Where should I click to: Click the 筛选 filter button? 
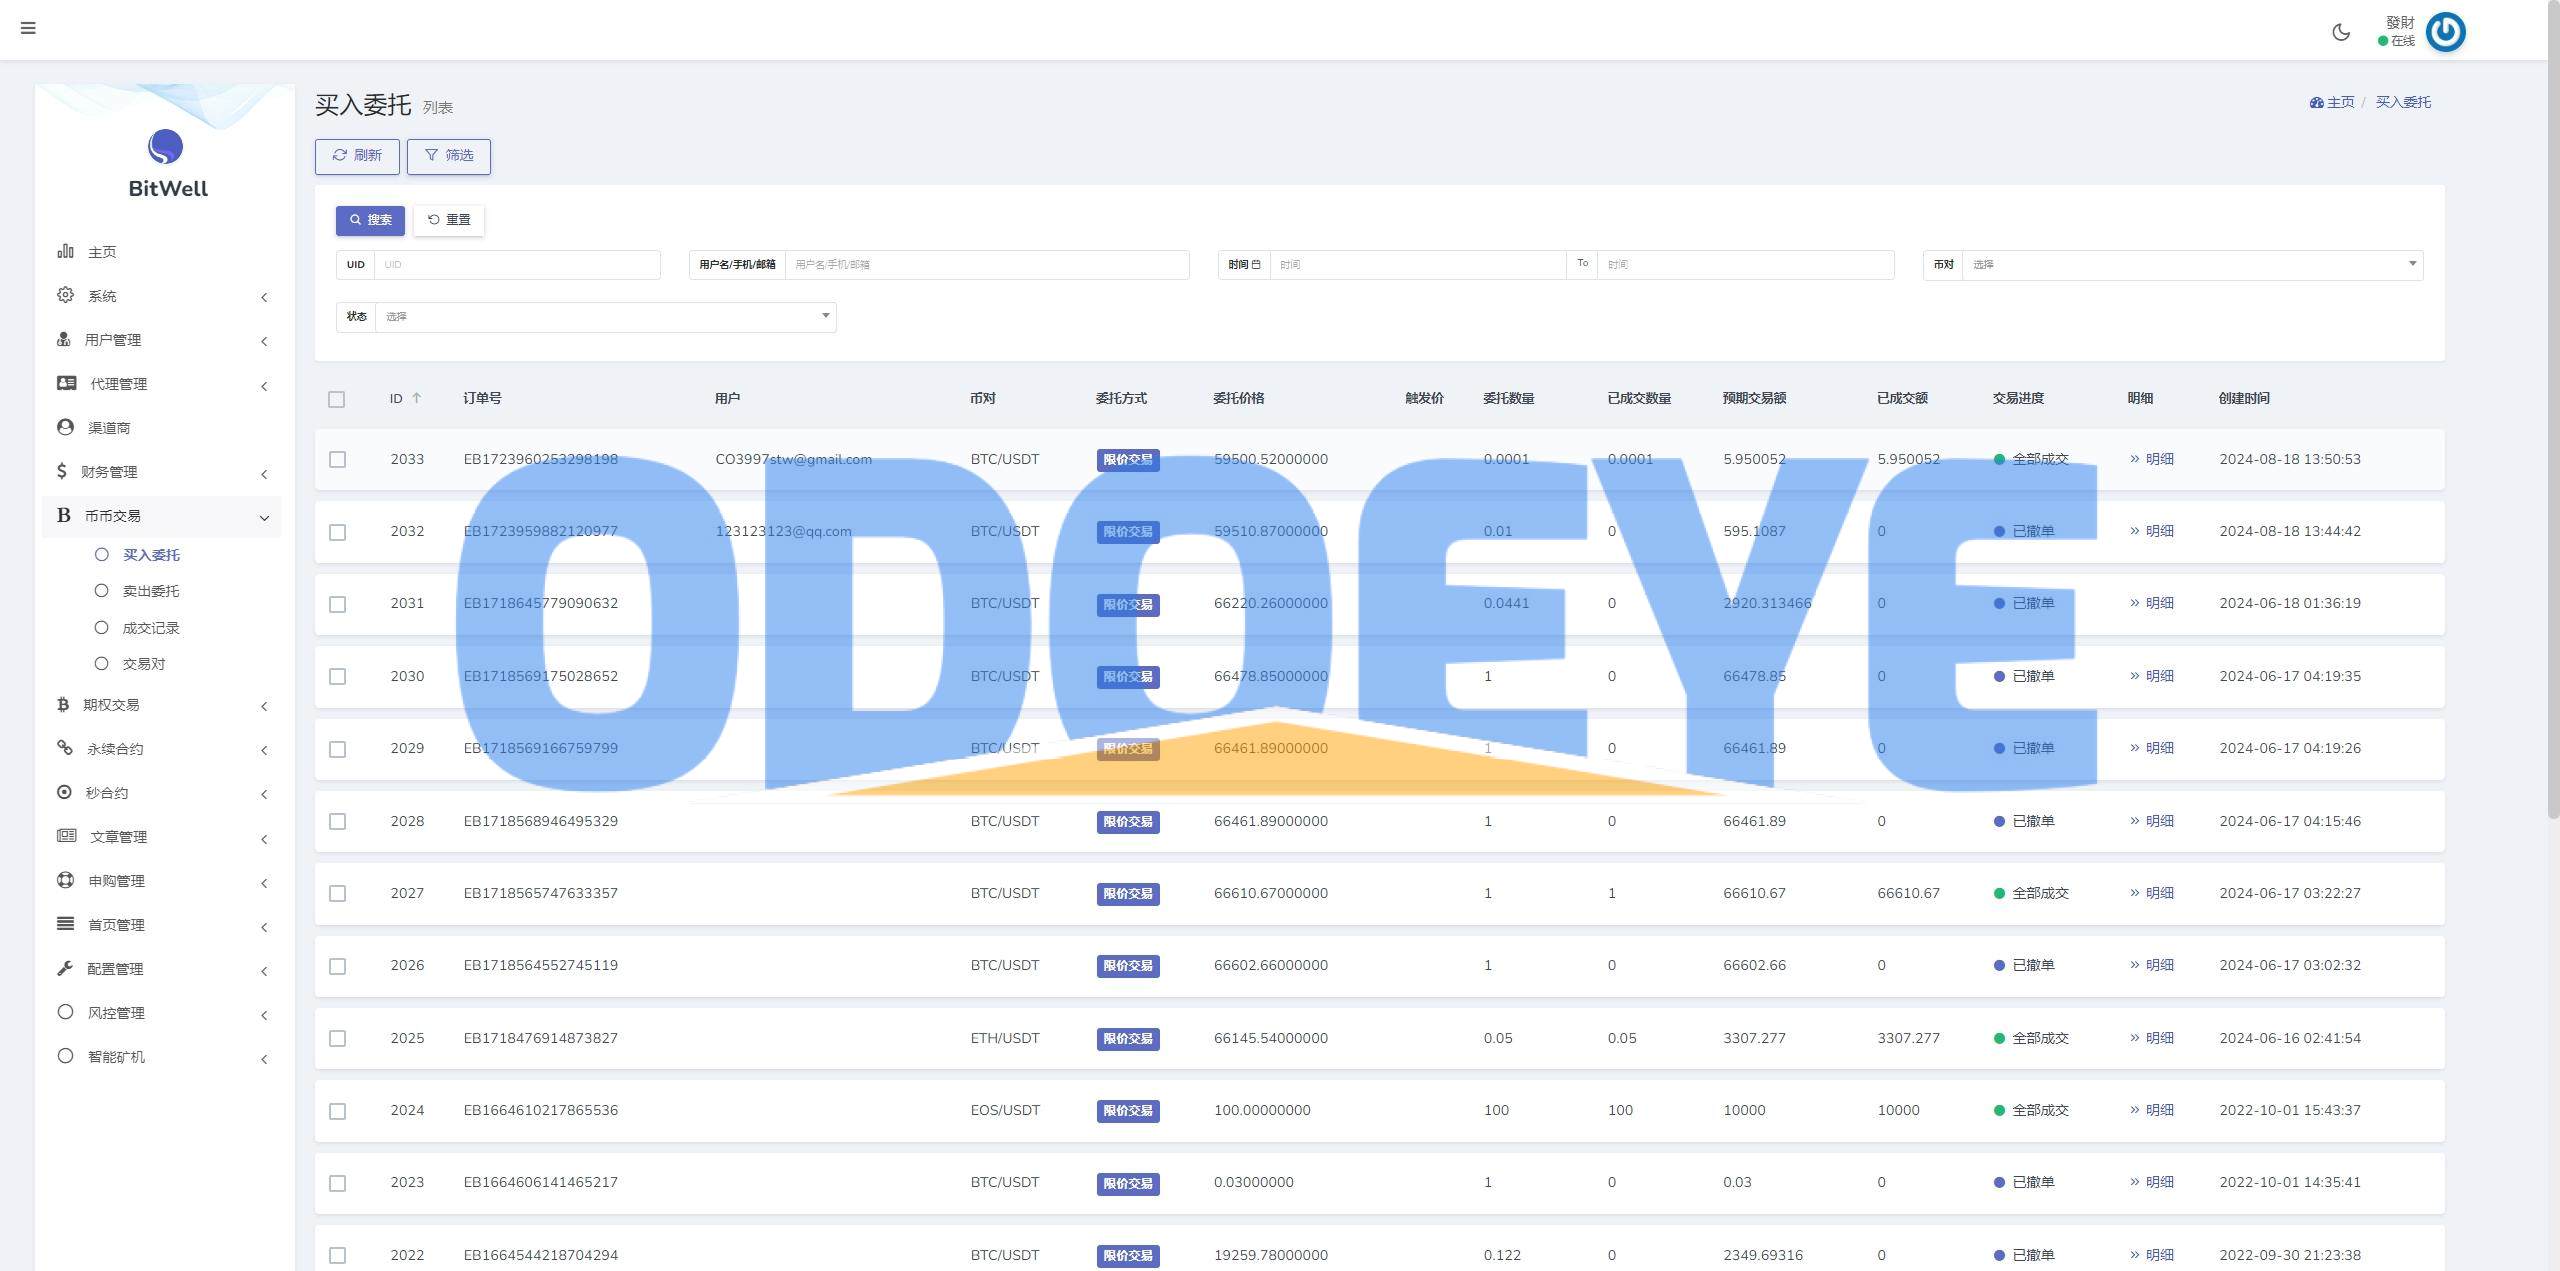tap(449, 156)
